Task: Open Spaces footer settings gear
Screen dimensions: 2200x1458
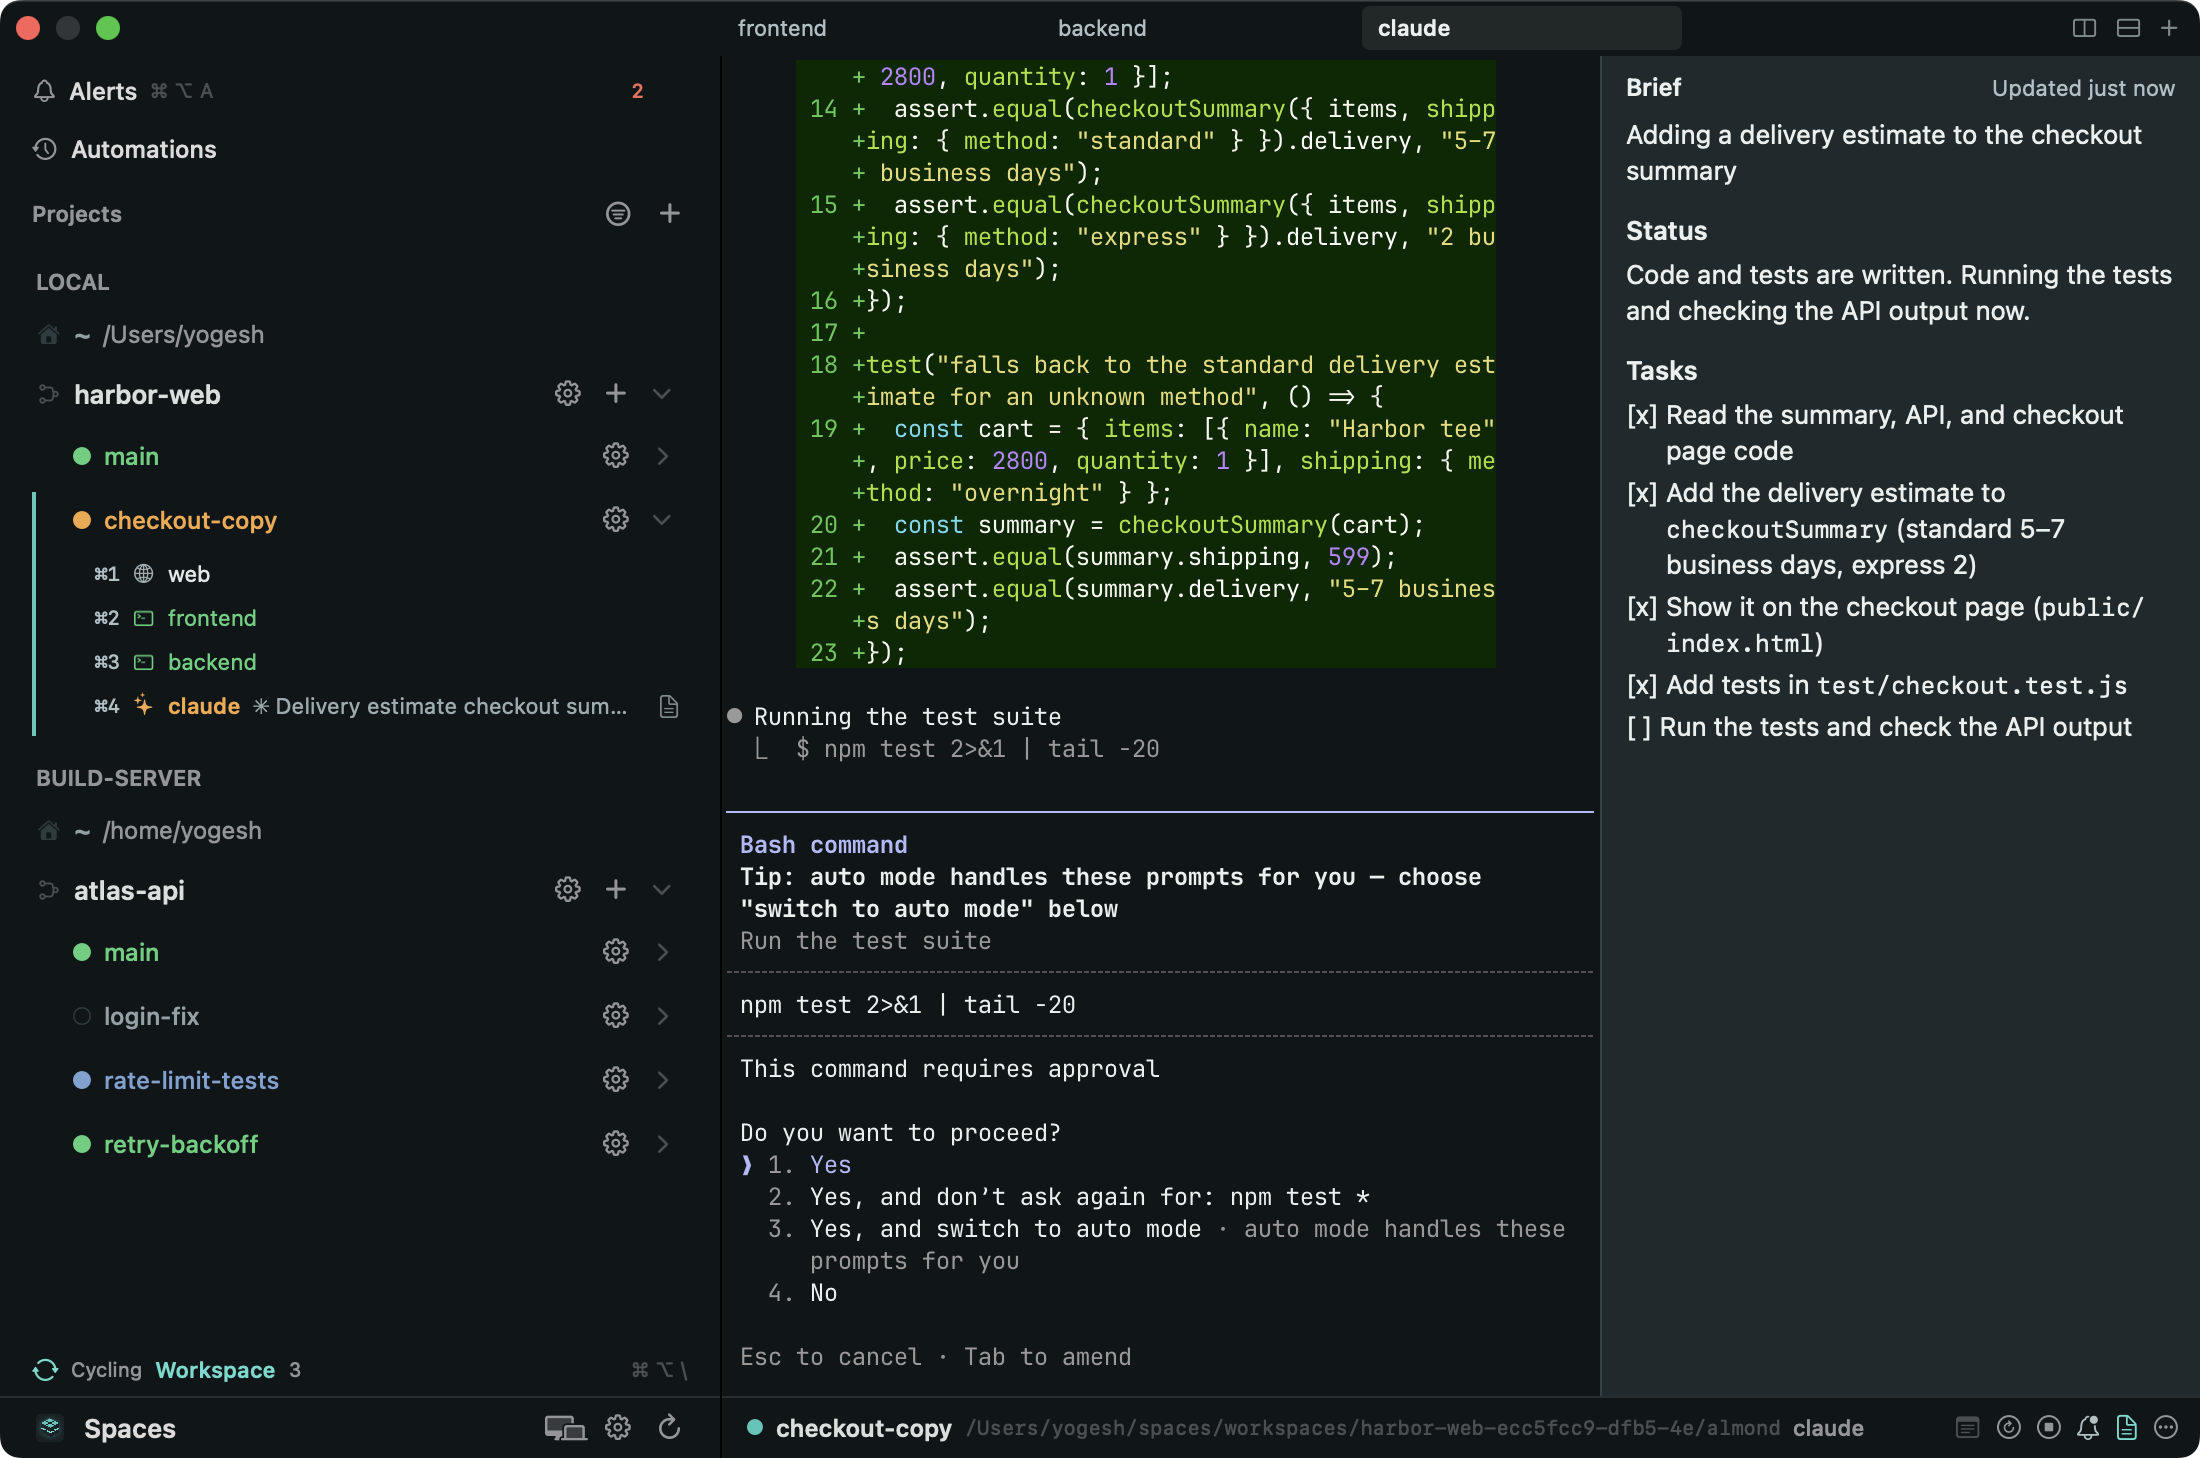Action: pyautogui.click(x=618, y=1428)
